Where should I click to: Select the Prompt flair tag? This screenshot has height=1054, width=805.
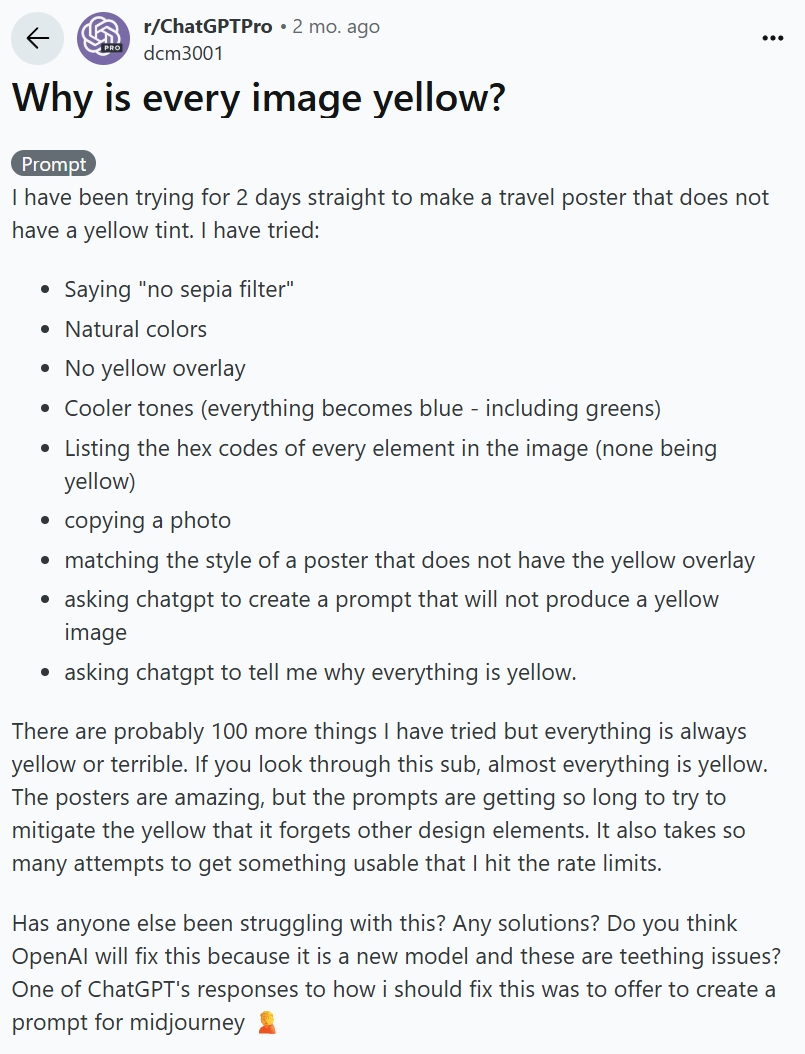pos(54,164)
